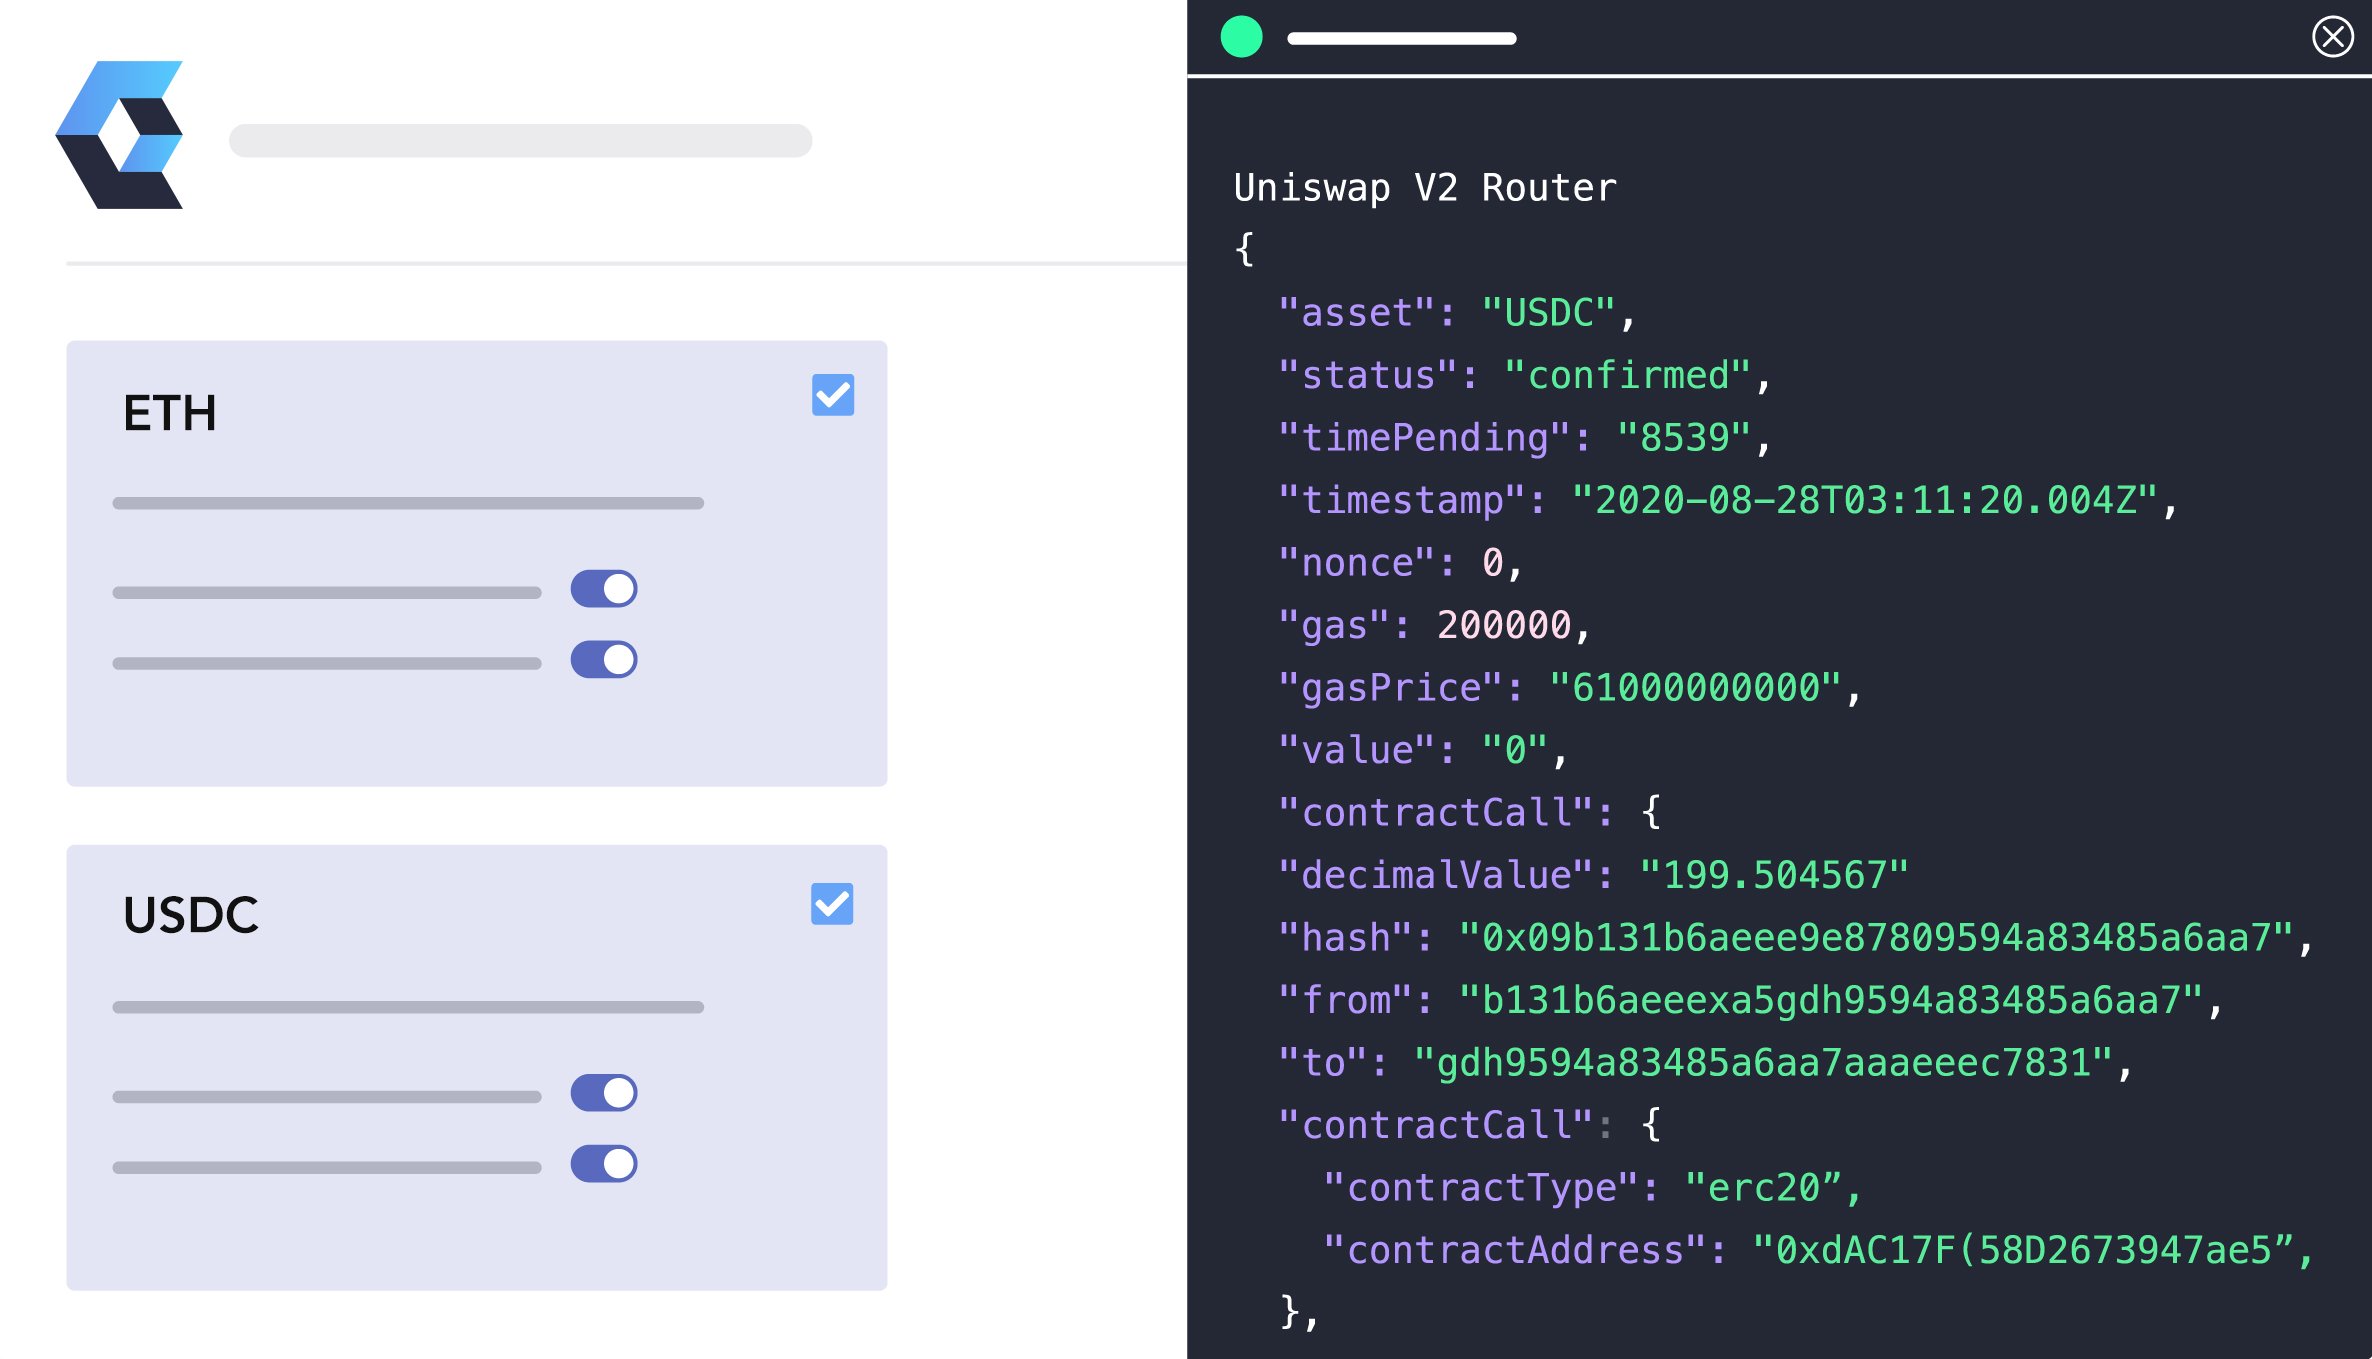Click the checkmark icon on ETH card
This screenshot has height=1359, width=2372.
click(833, 396)
